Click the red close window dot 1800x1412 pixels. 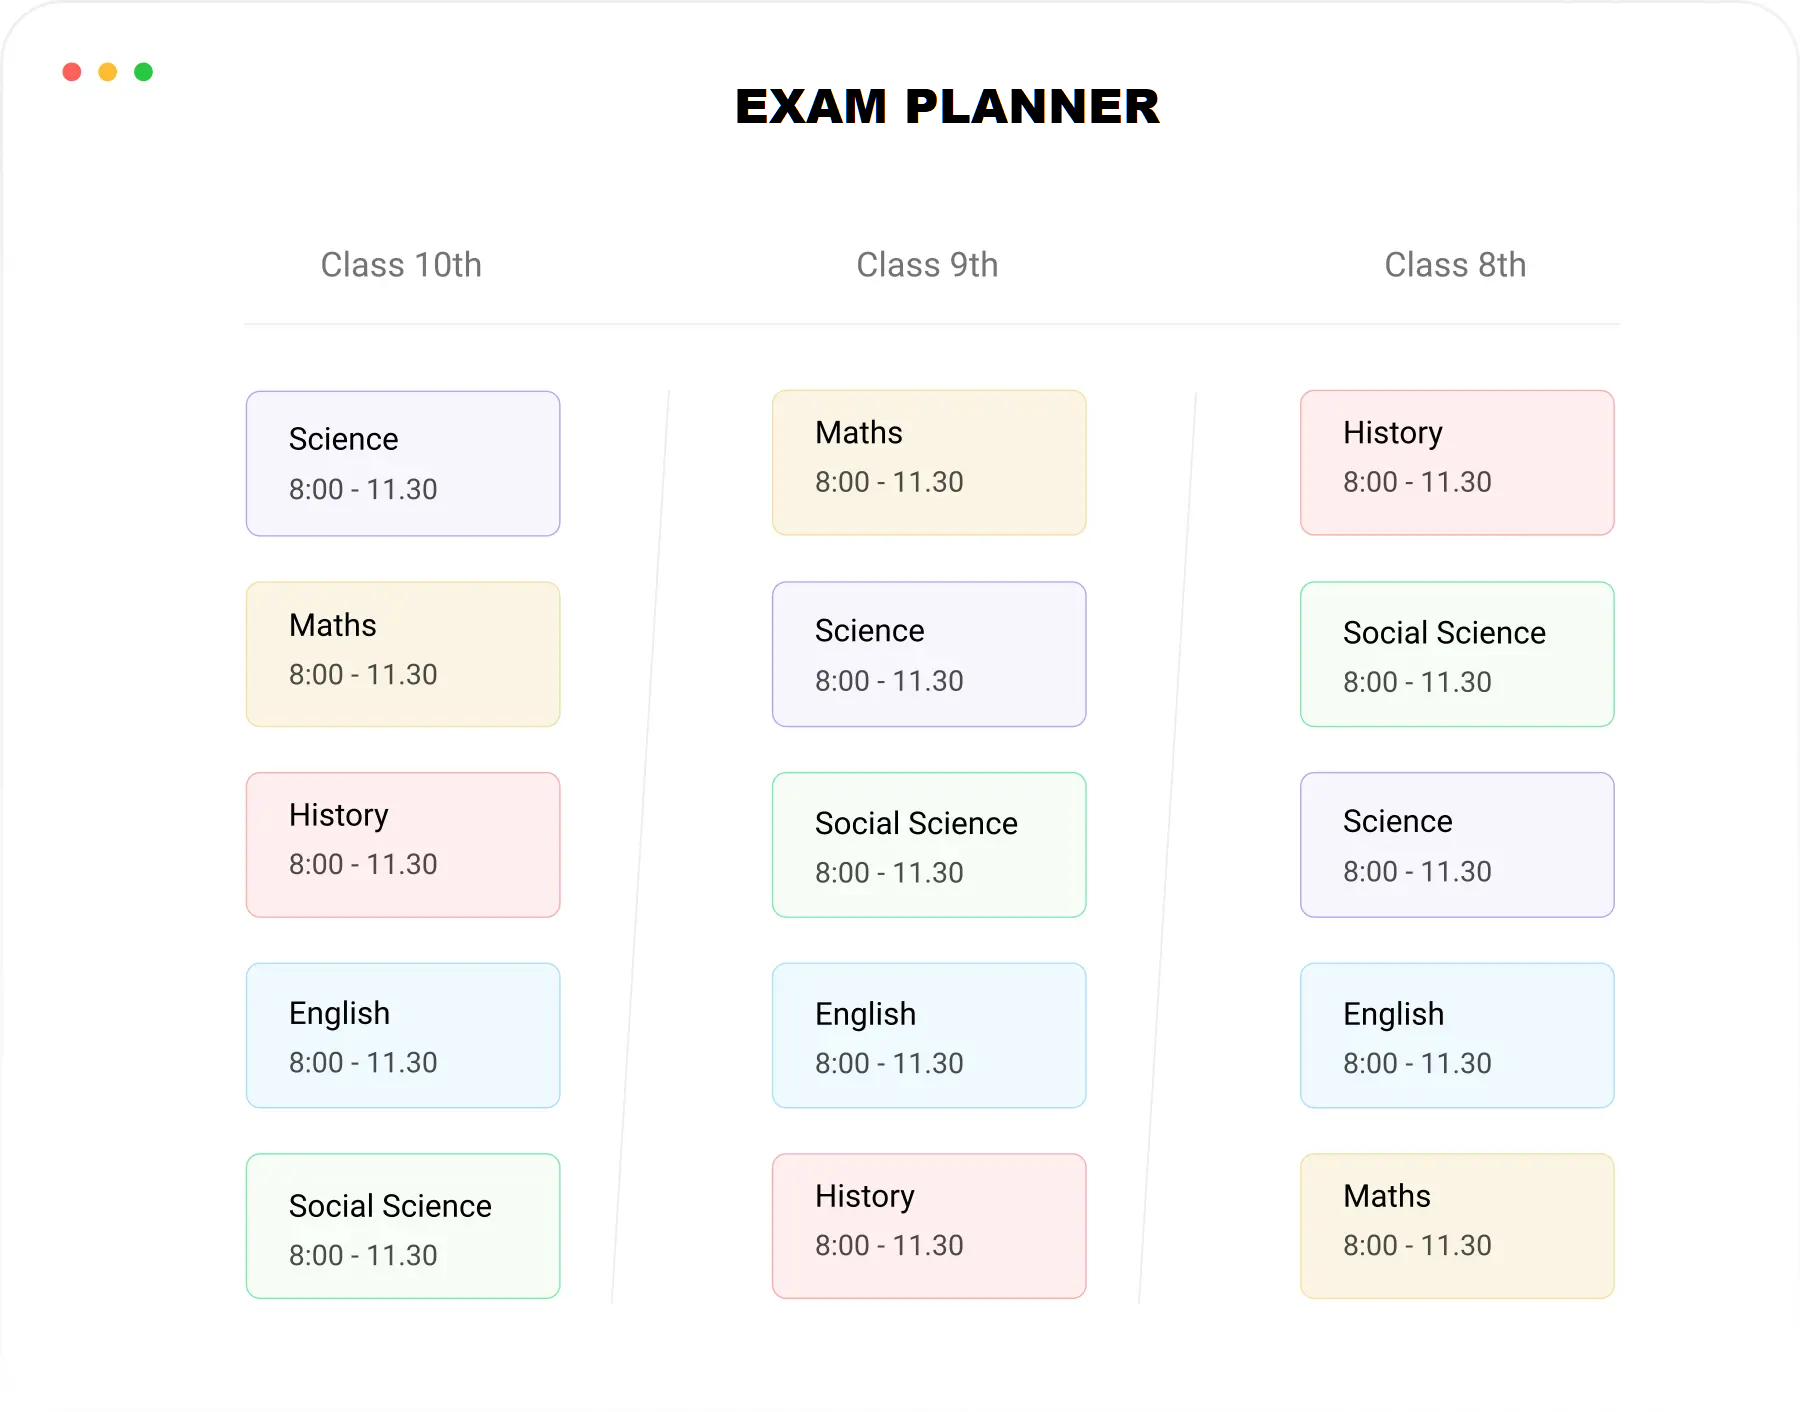[x=72, y=72]
